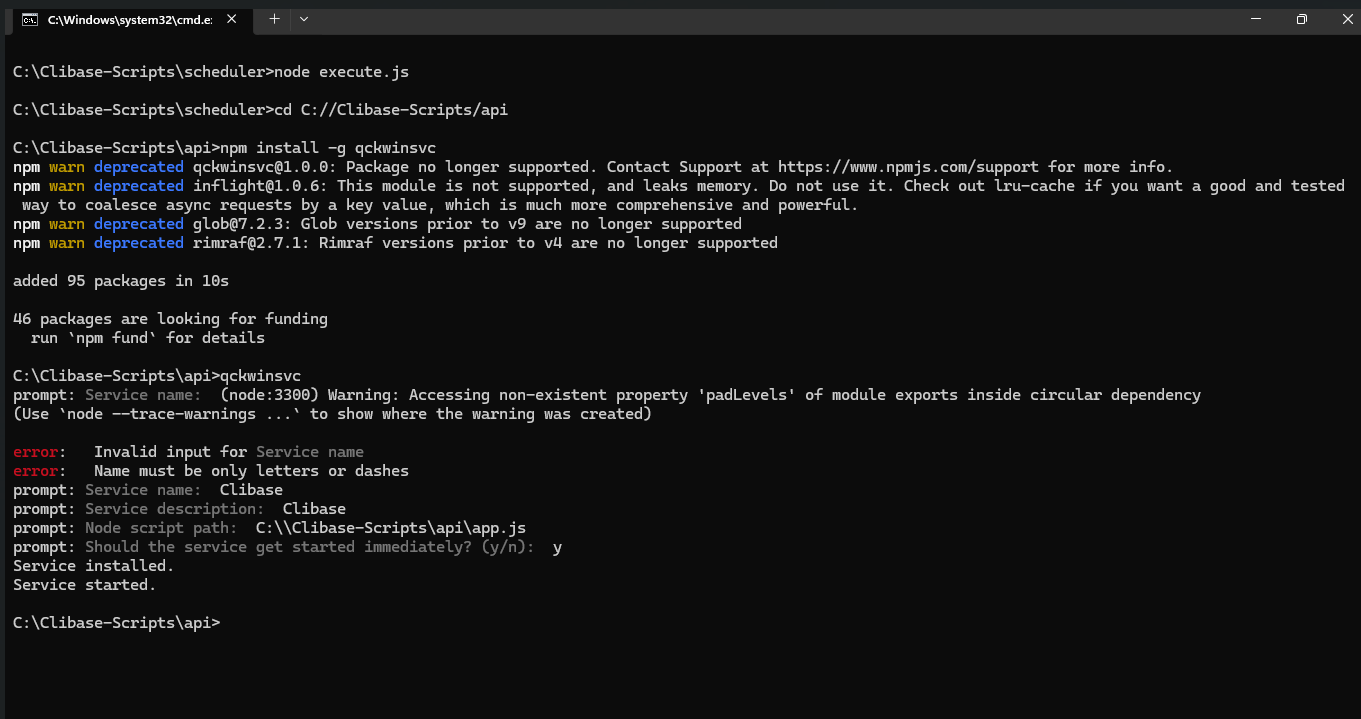Viewport: 1361px width, 719px height.
Task: Open a new tab with the plus button
Action: click(274, 19)
